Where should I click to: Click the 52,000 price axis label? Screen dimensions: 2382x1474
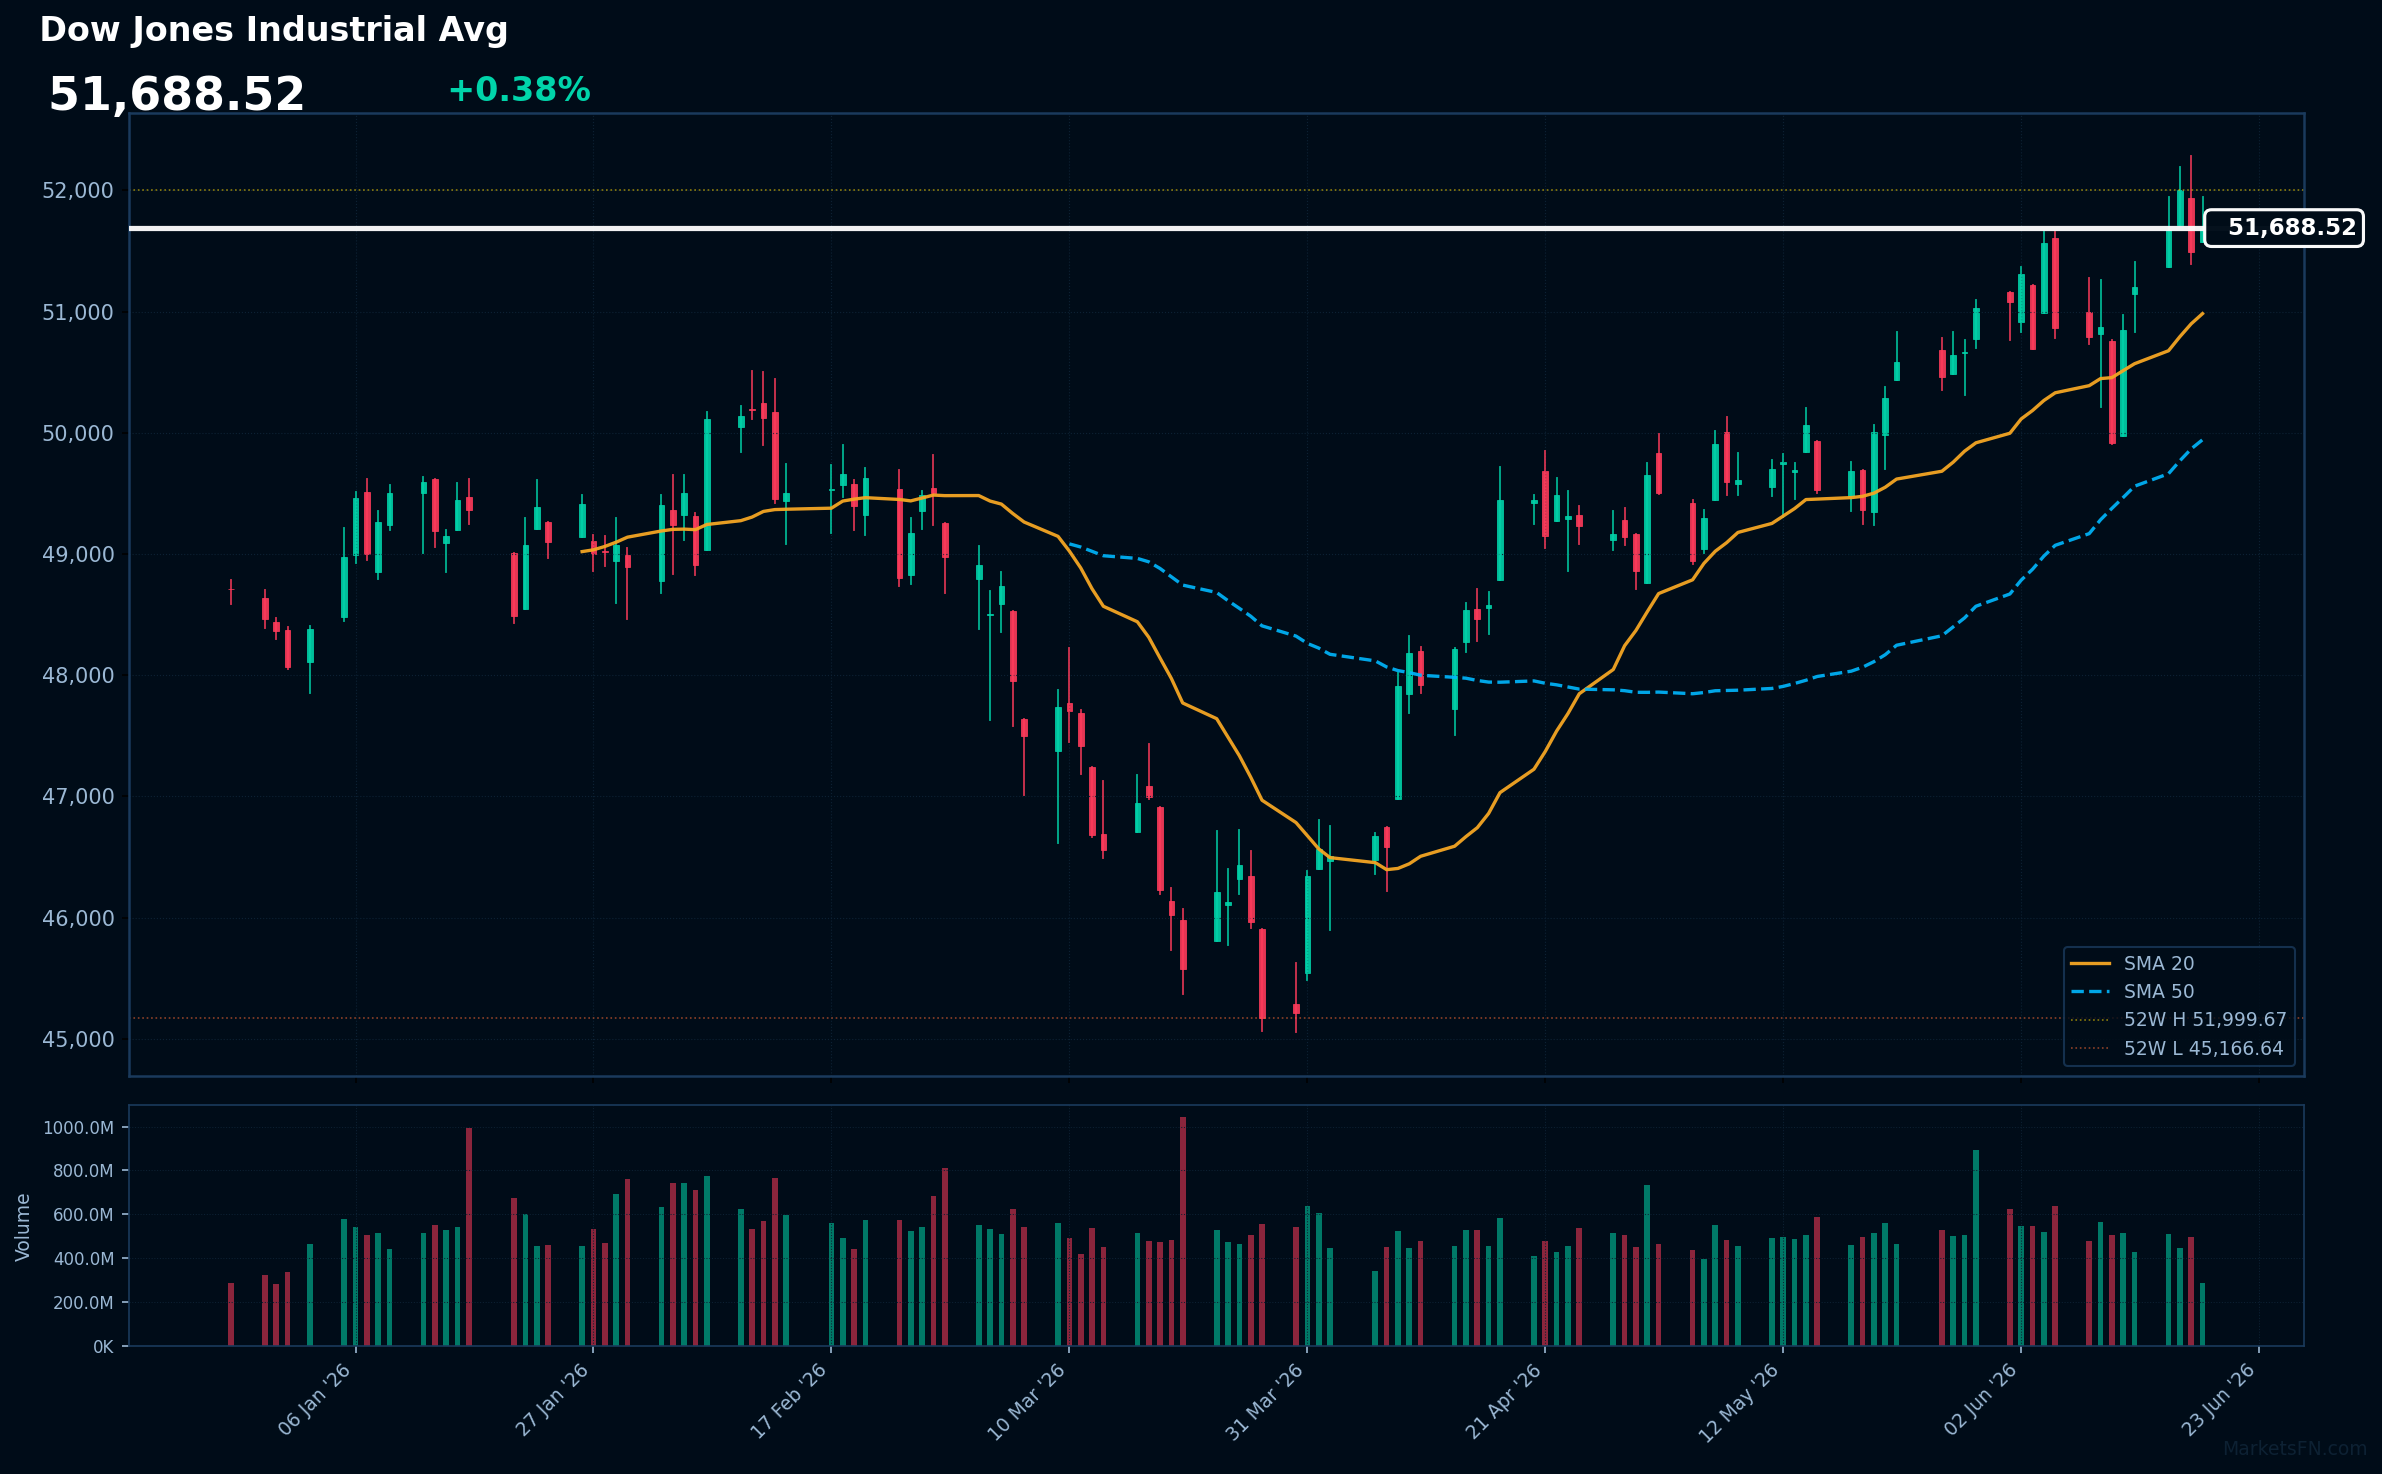click(78, 191)
